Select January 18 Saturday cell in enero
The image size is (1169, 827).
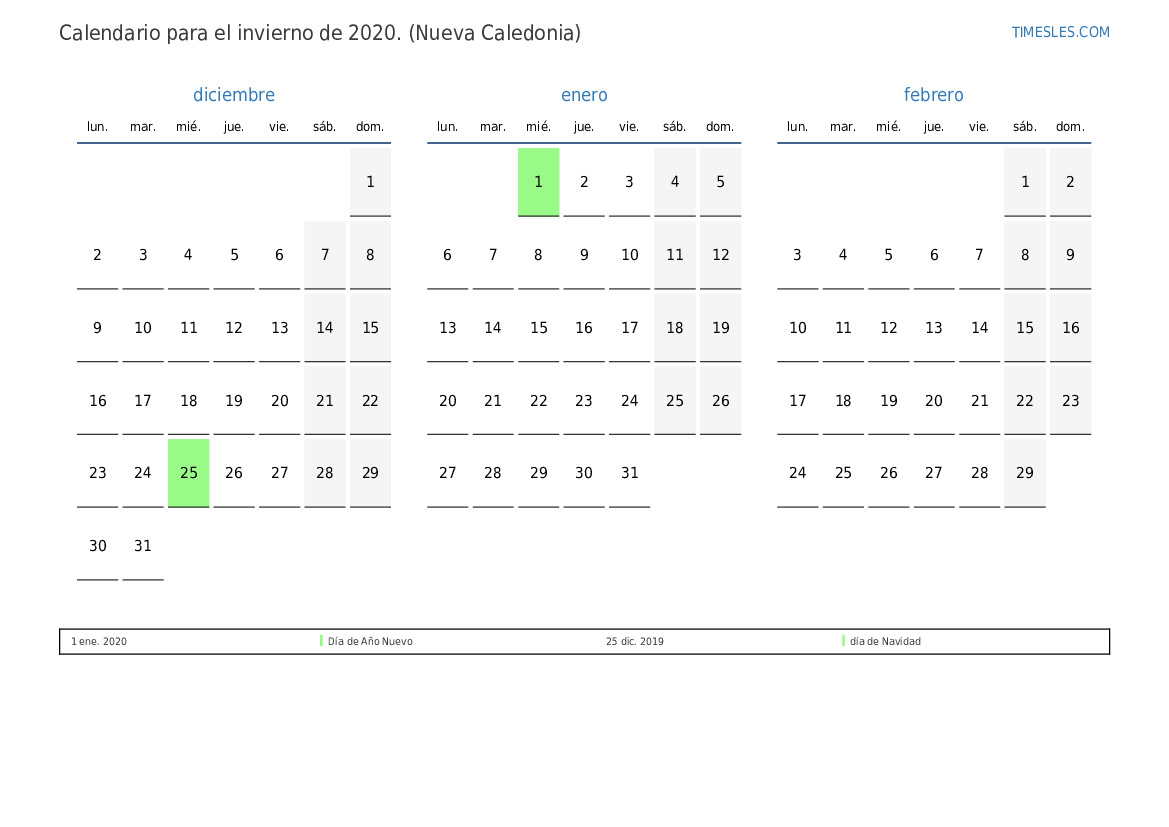click(x=675, y=328)
